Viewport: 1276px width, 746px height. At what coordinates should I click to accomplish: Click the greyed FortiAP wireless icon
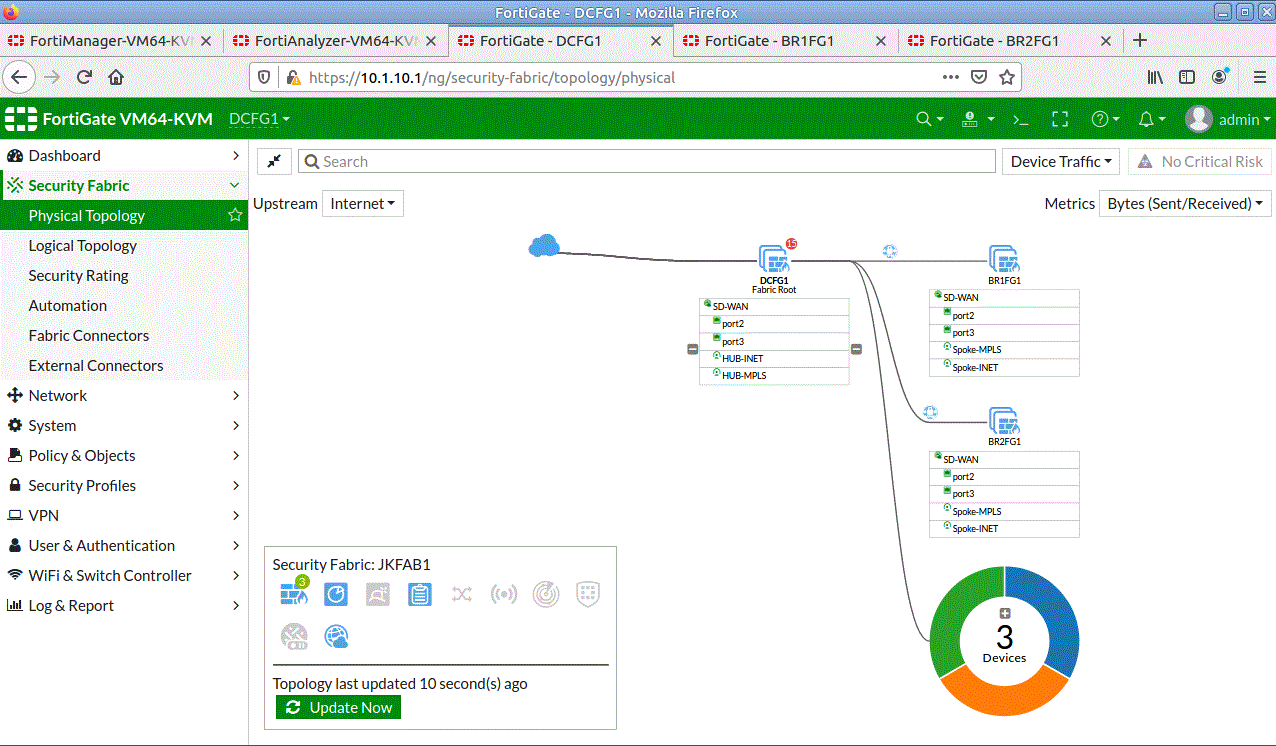point(503,594)
